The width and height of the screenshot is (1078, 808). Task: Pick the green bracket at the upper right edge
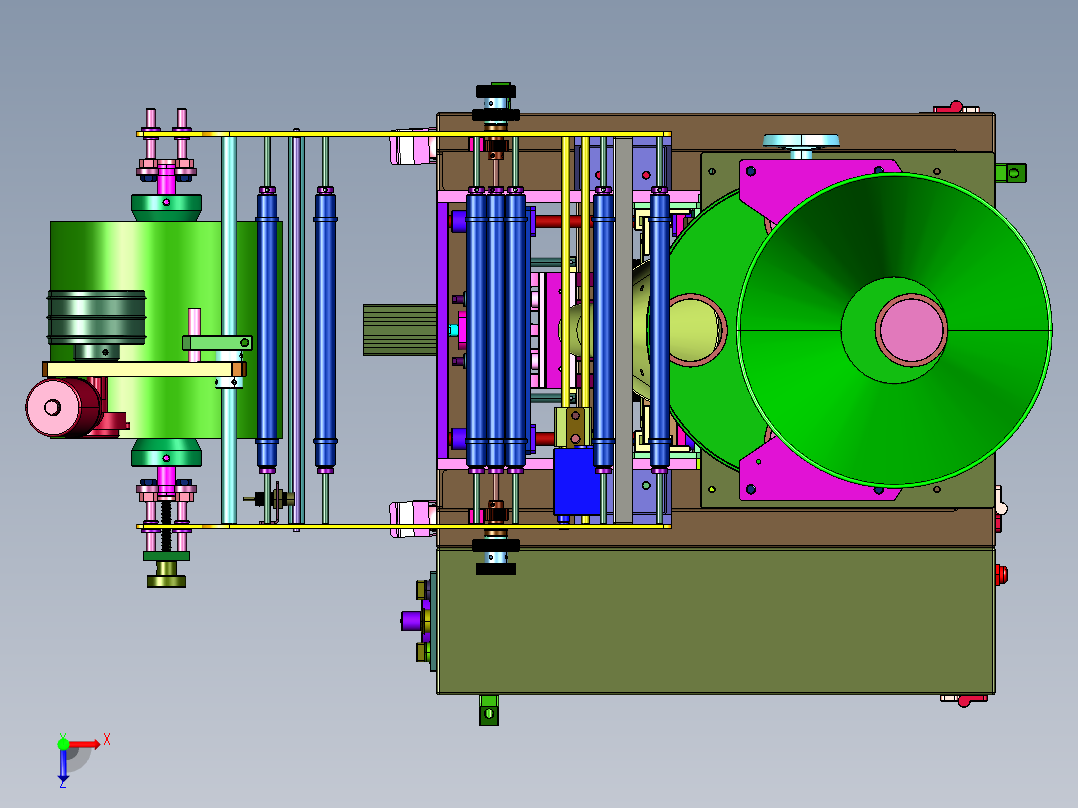click(1011, 173)
